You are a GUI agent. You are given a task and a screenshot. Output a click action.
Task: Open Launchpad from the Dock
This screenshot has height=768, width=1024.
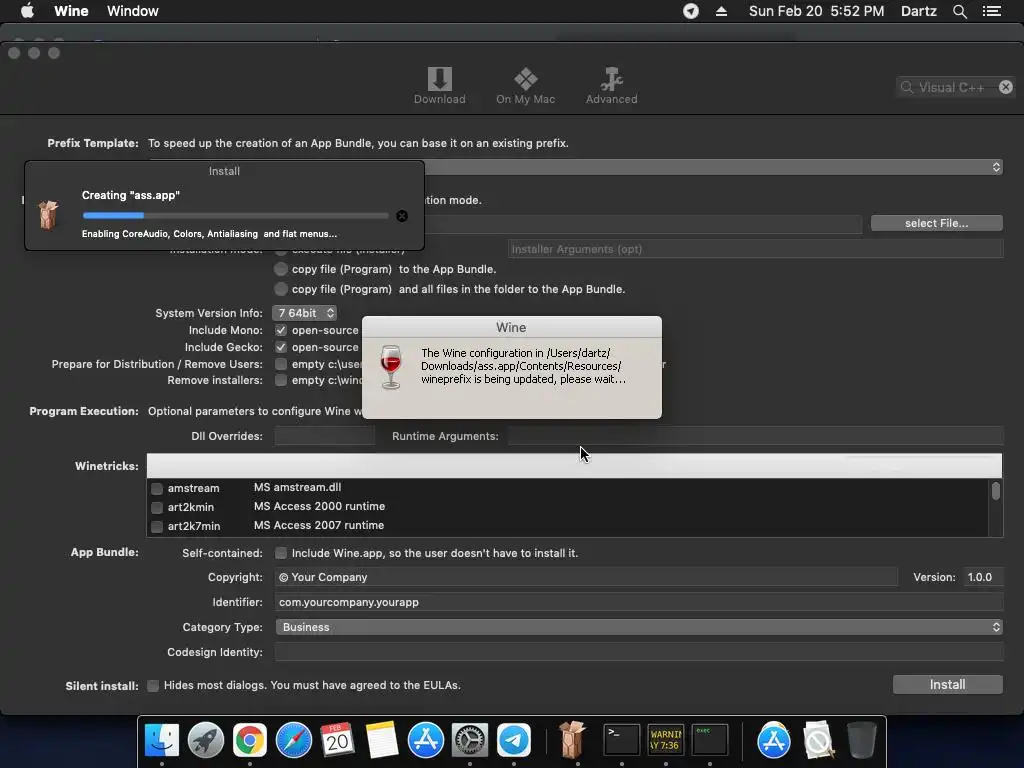206,740
